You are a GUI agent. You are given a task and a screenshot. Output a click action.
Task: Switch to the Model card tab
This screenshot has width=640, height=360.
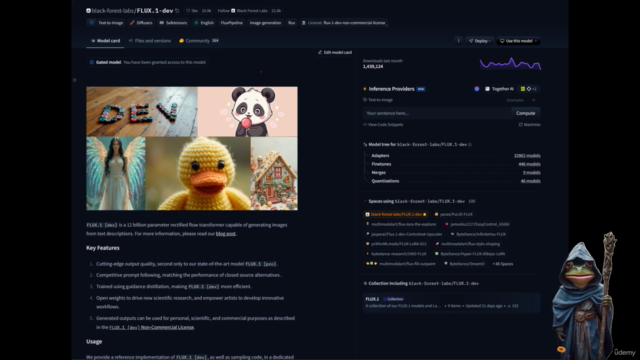[105, 41]
